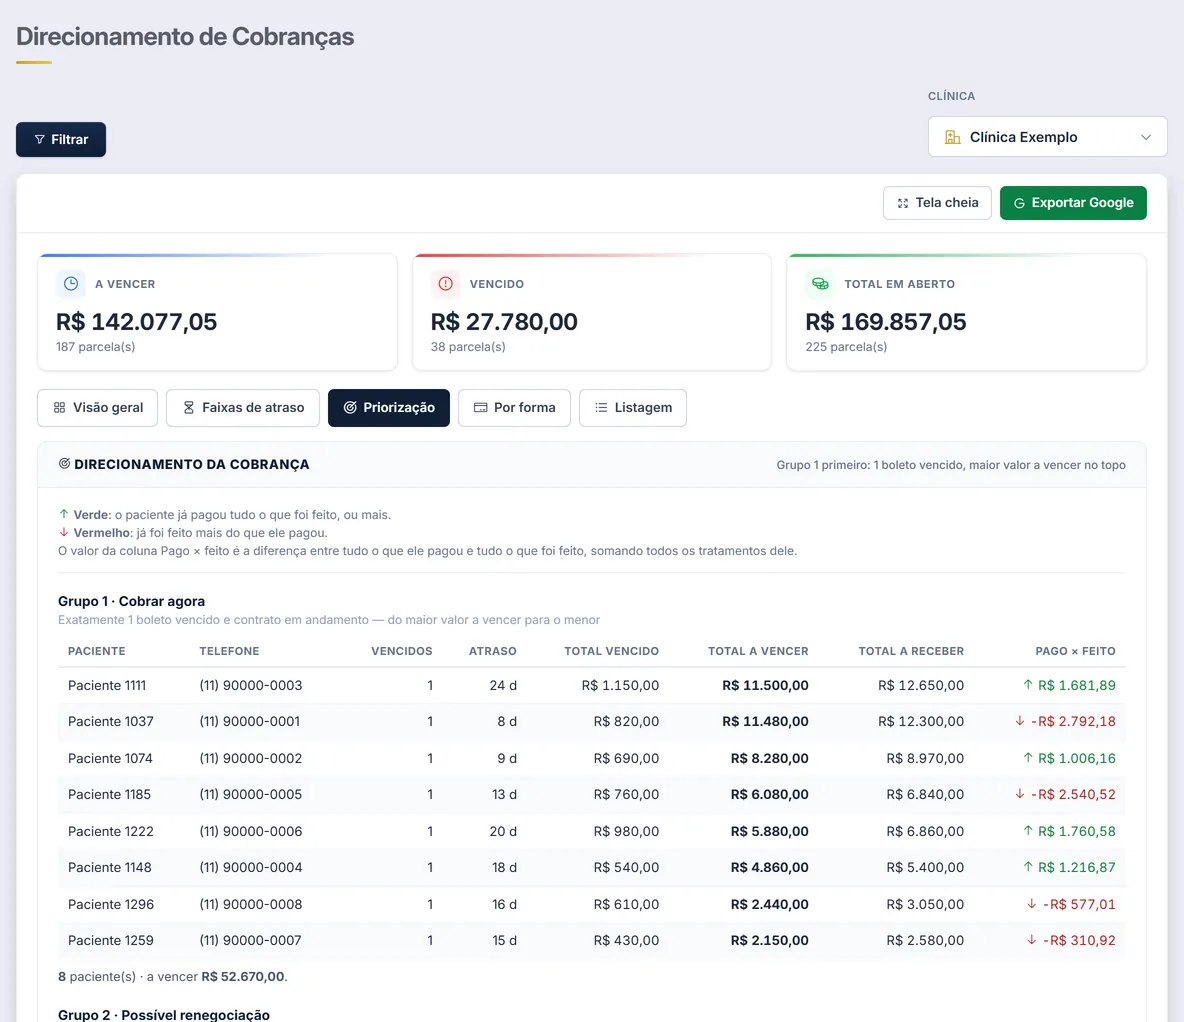Click the target icon beside Direcionamento da Cobrança
1184x1022 pixels.
(x=64, y=464)
